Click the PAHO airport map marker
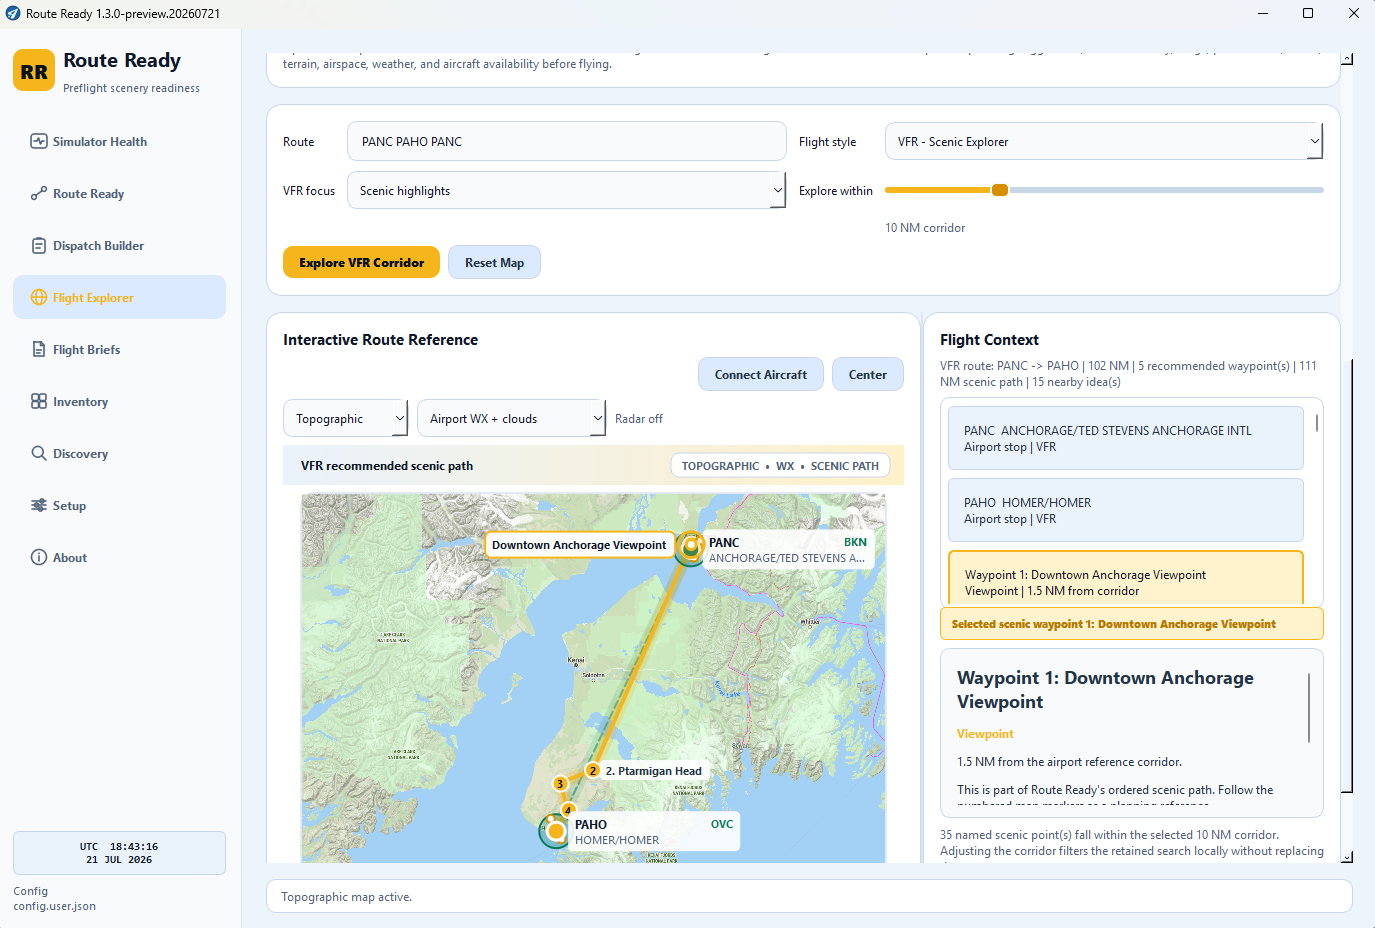This screenshot has width=1375, height=928. 555,830
